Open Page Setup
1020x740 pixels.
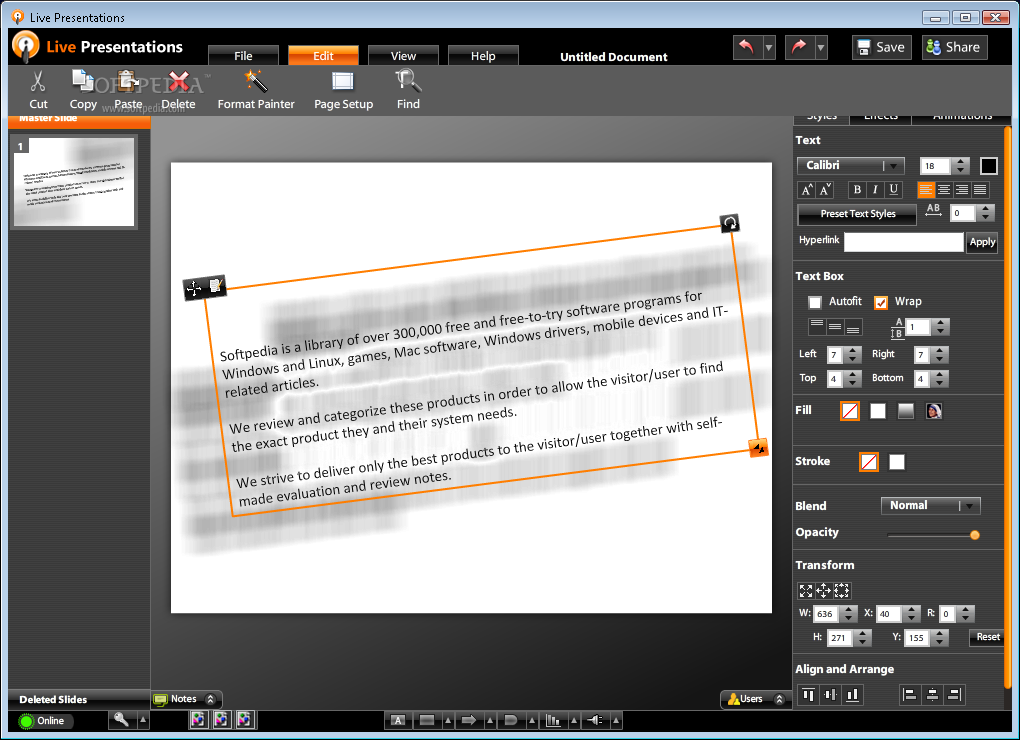343,90
